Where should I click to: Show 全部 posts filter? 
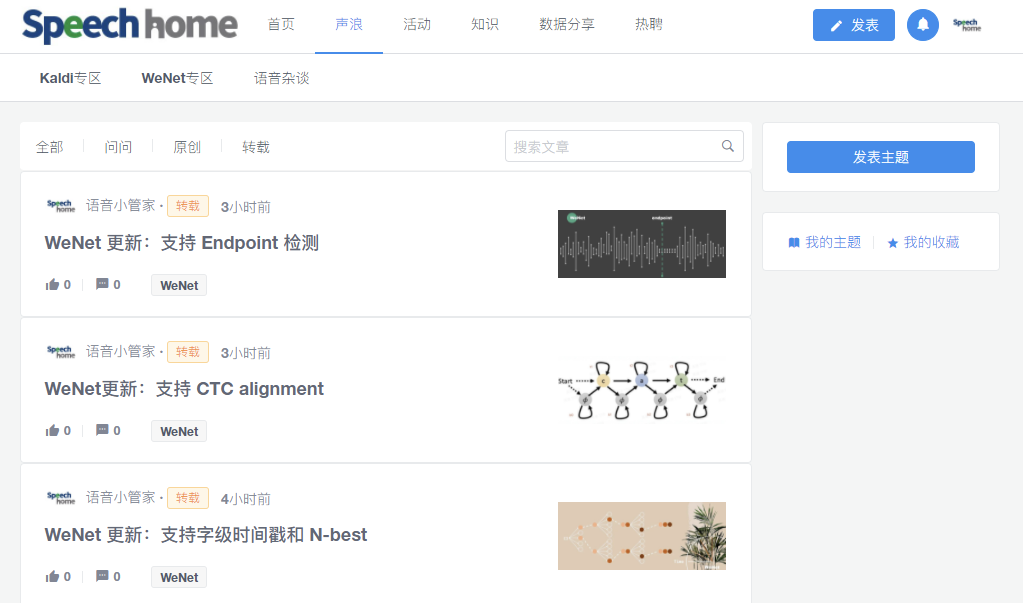click(50, 147)
